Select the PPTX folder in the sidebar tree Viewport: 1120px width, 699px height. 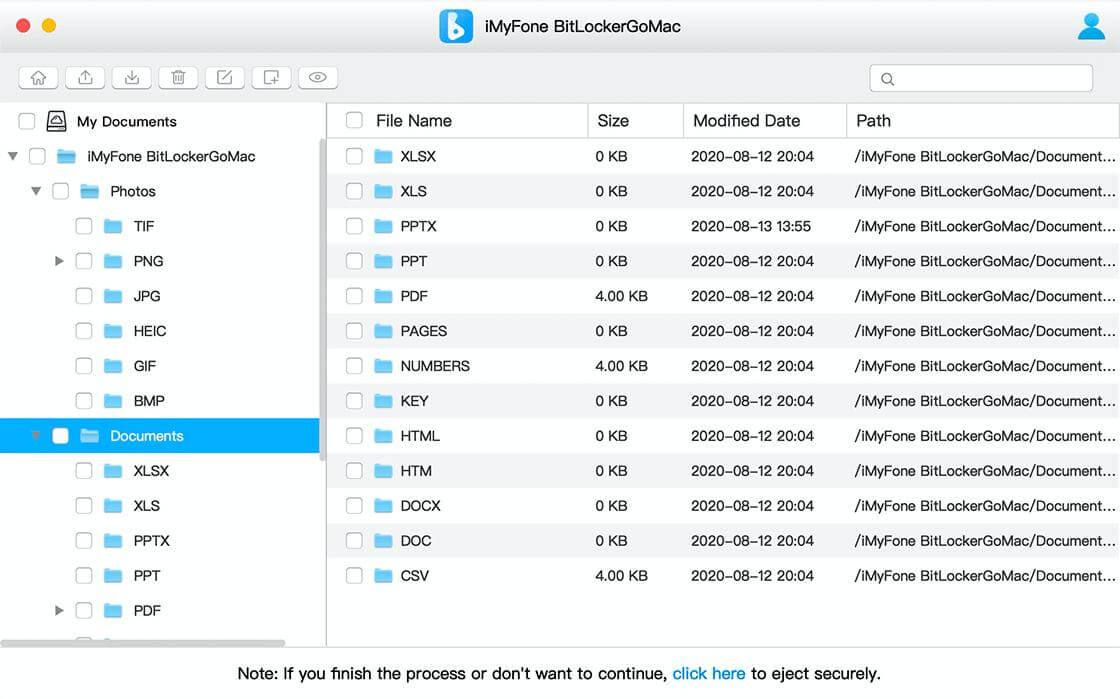[151, 541]
